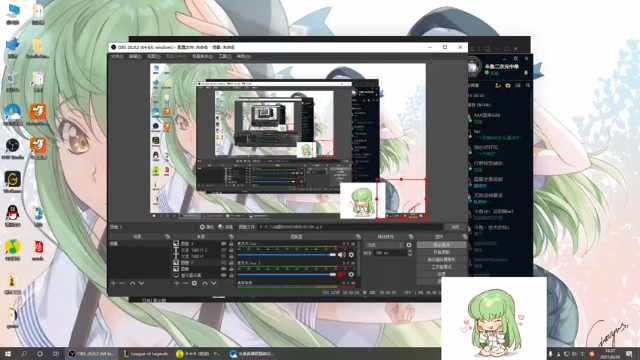This screenshot has height=360, width=640.
Task: Move selected source up in list
Action: 205,283
